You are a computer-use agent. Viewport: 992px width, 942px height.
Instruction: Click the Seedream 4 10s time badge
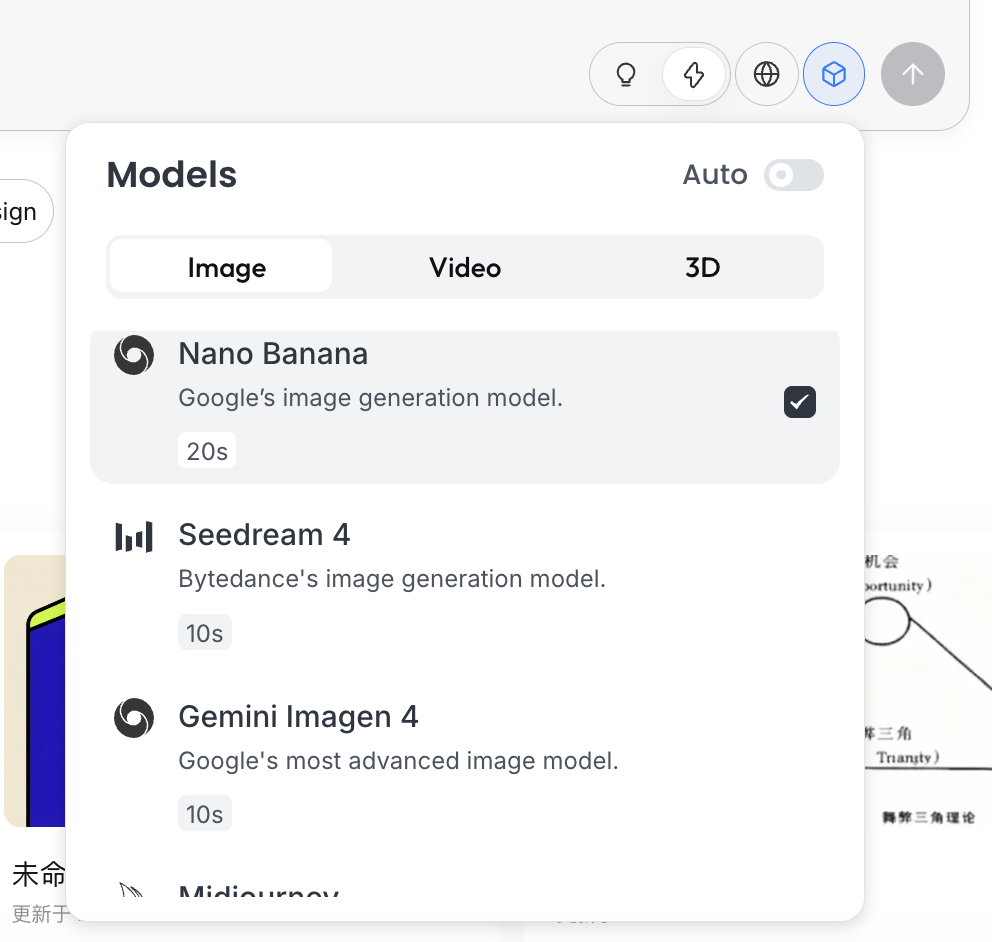point(204,633)
